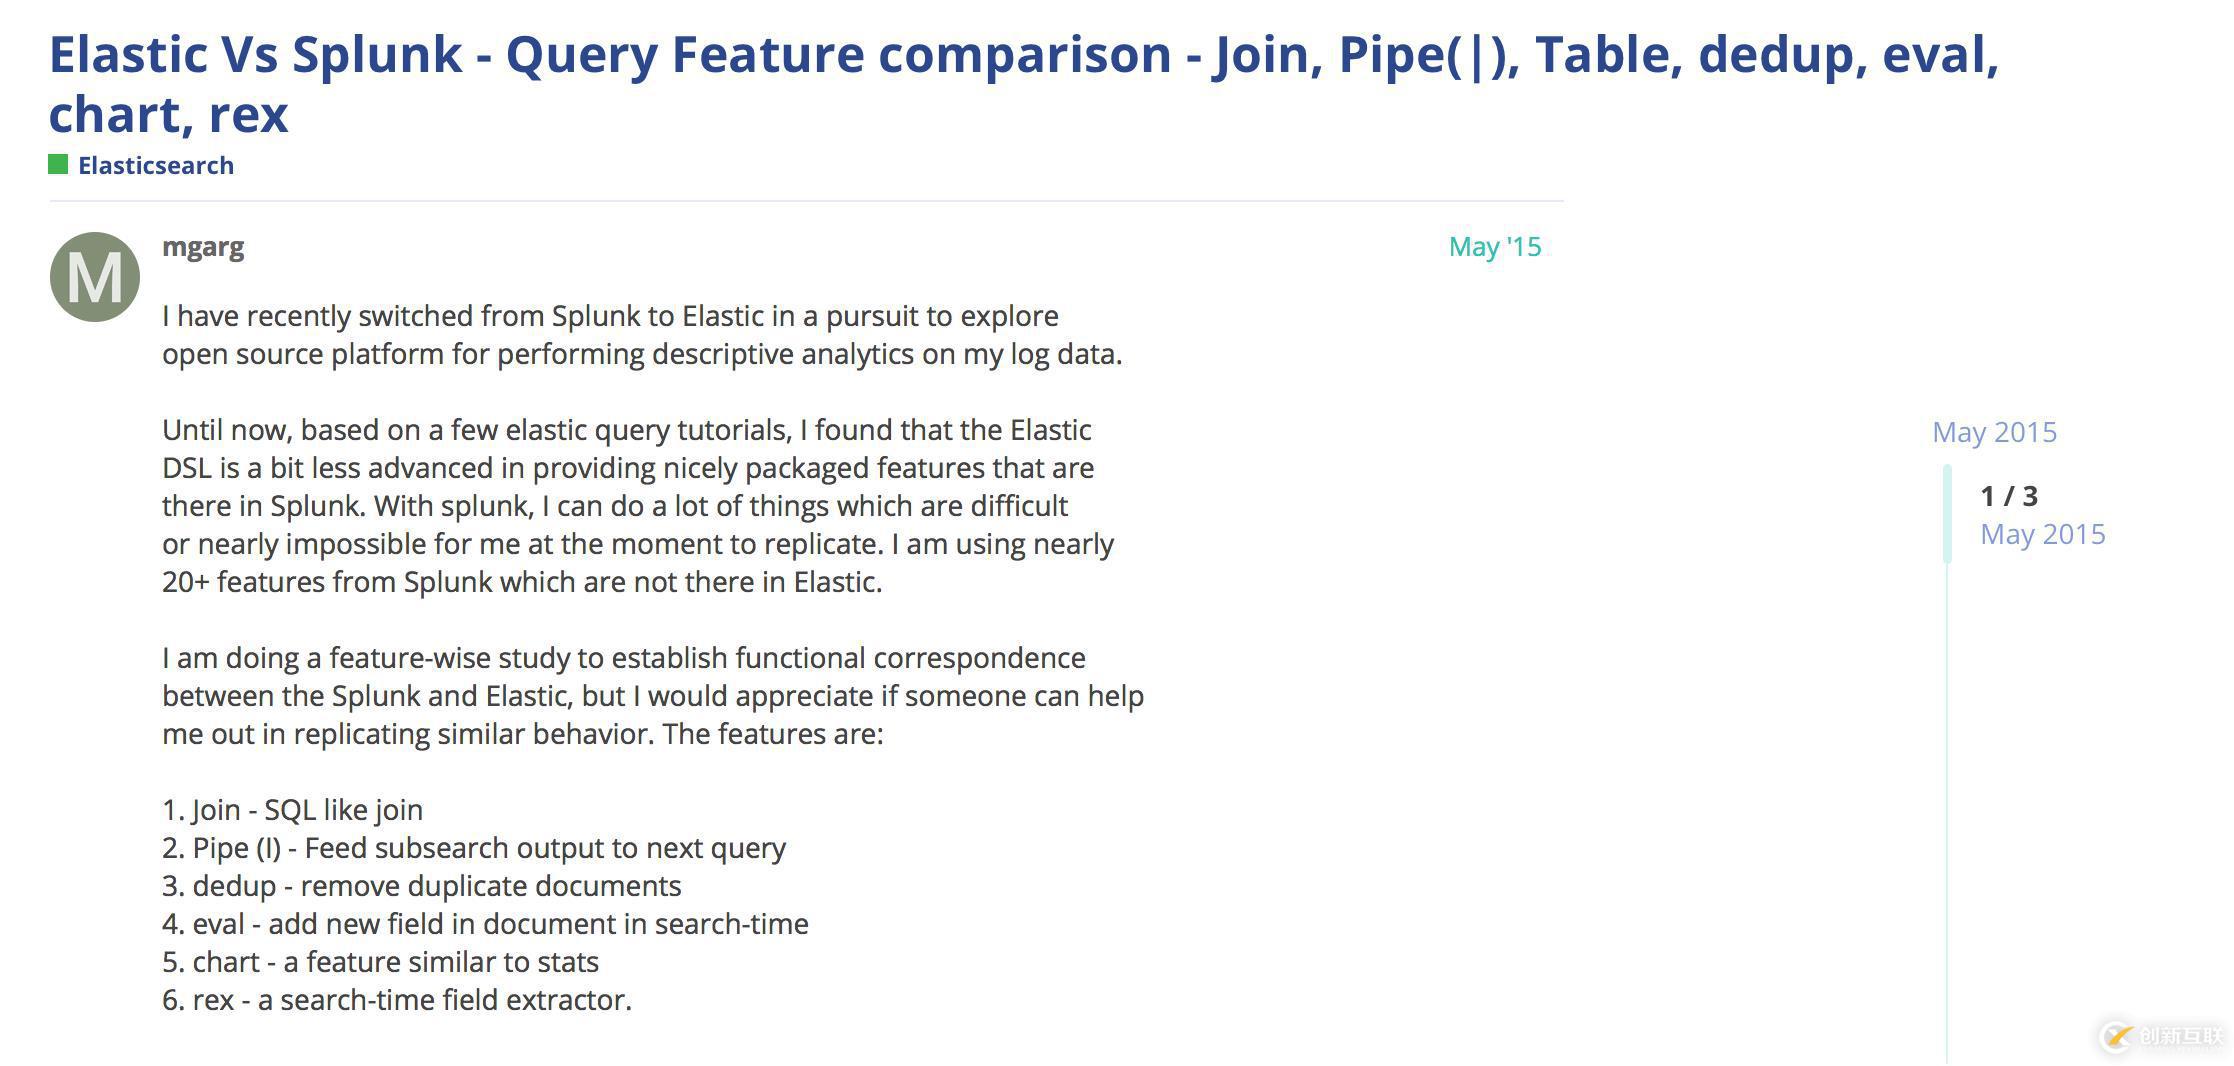Click list item '6. rex - a search-time field extractor'

coord(397,999)
